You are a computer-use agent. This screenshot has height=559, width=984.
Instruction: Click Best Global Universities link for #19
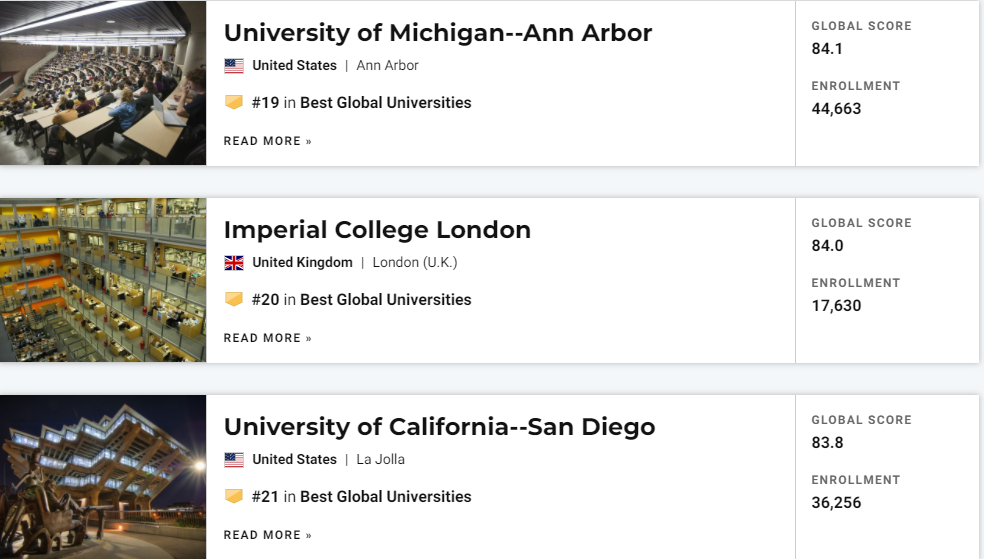pos(385,102)
